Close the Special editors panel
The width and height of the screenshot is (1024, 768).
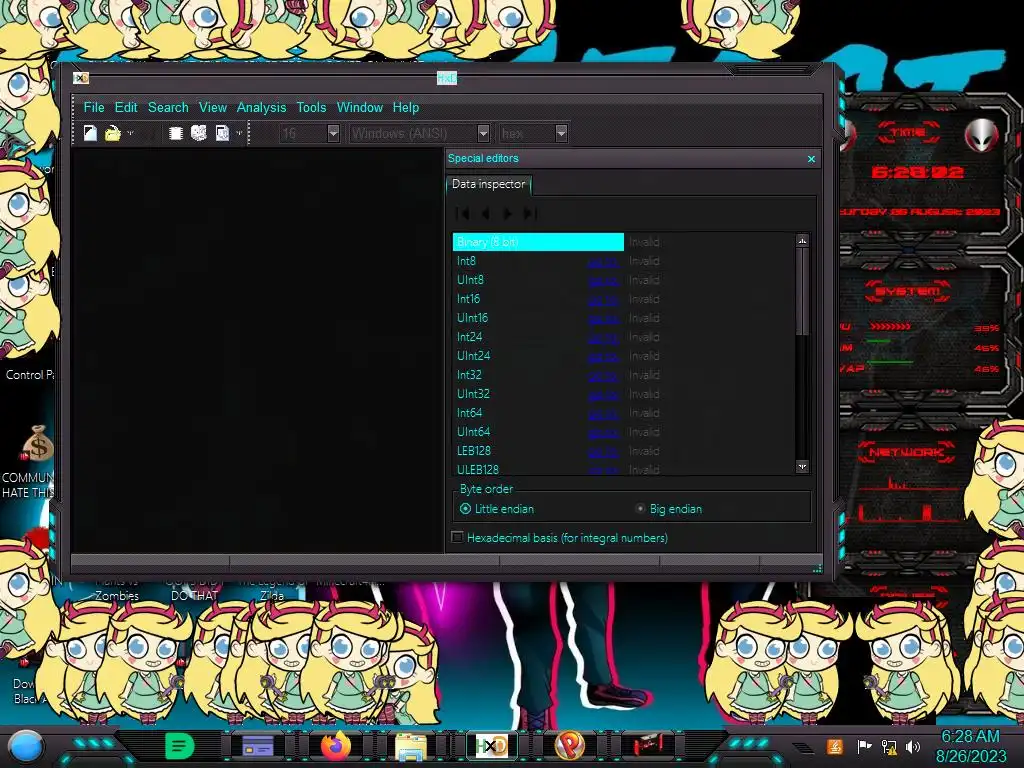pos(811,159)
